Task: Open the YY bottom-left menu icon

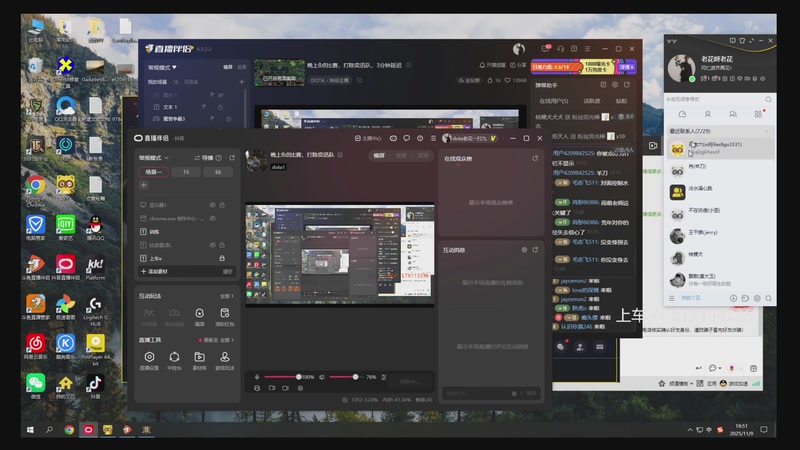Action: pos(671,298)
